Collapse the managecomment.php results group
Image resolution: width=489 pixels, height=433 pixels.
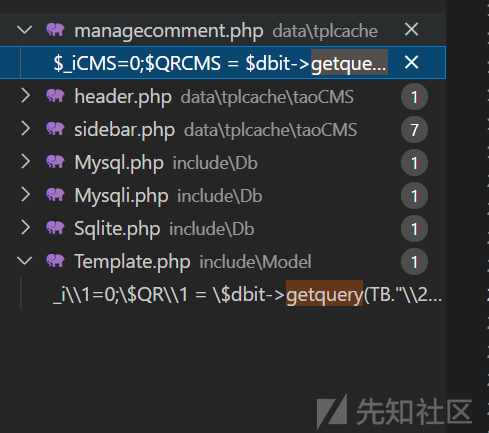24,30
